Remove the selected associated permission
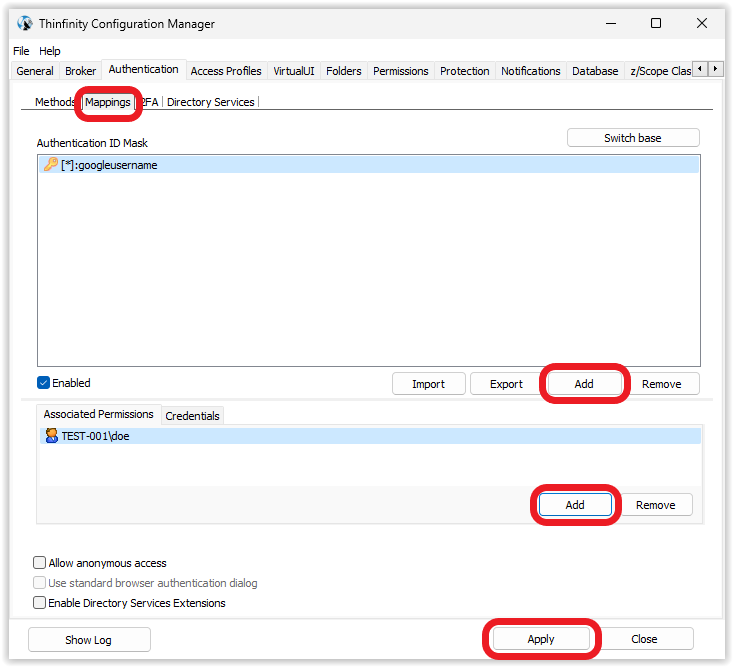 pyautogui.click(x=655, y=505)
